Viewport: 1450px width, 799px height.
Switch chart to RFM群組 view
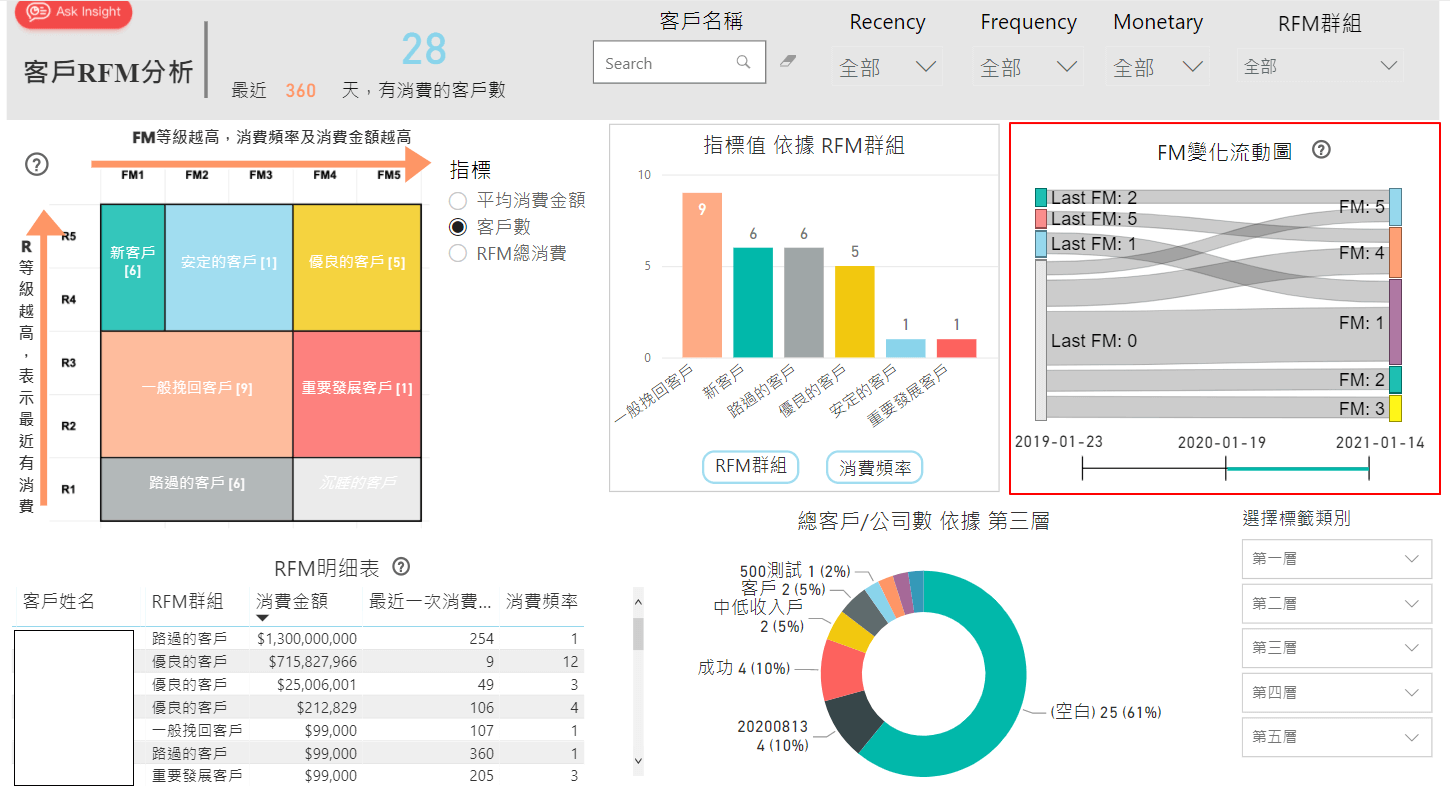point(750,466)
